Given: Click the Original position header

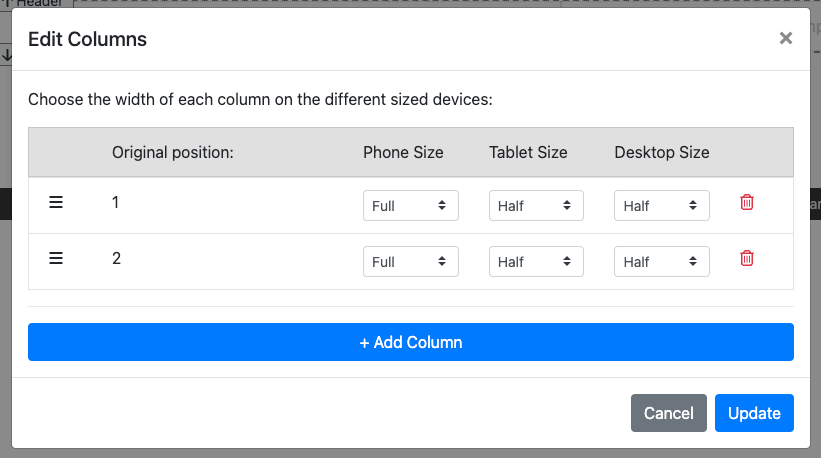Looking at the screenshot, I should tap(172, 153).
